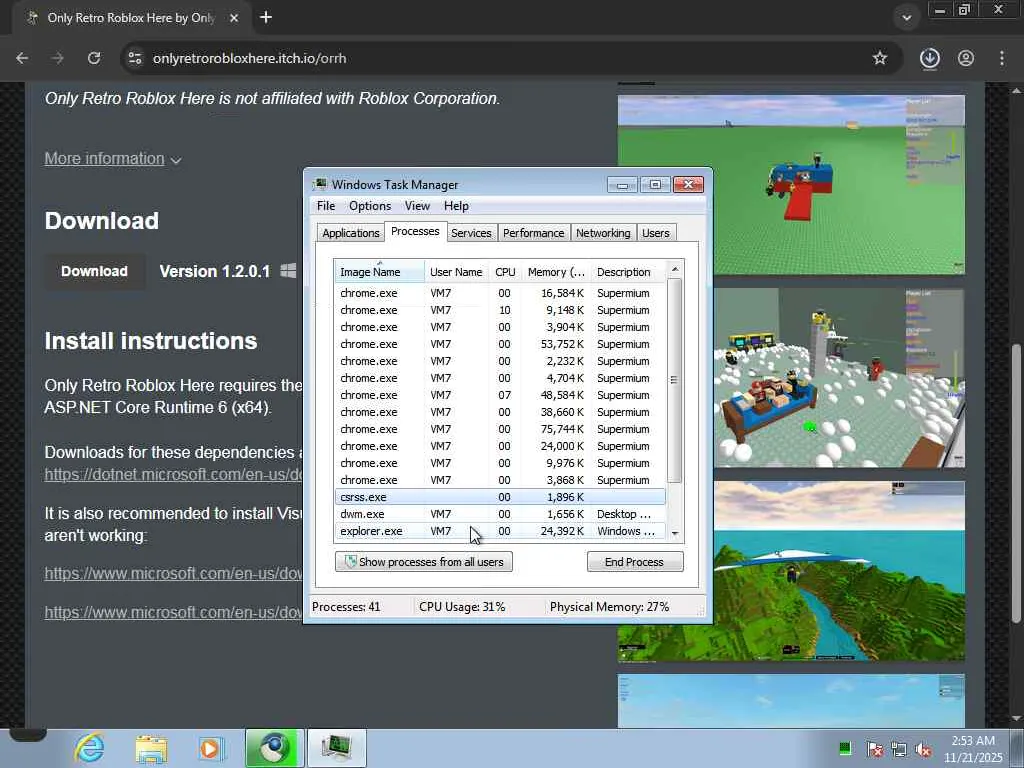Open the File menu in Task Manager

pyautogui.click(x=326, y=206)
